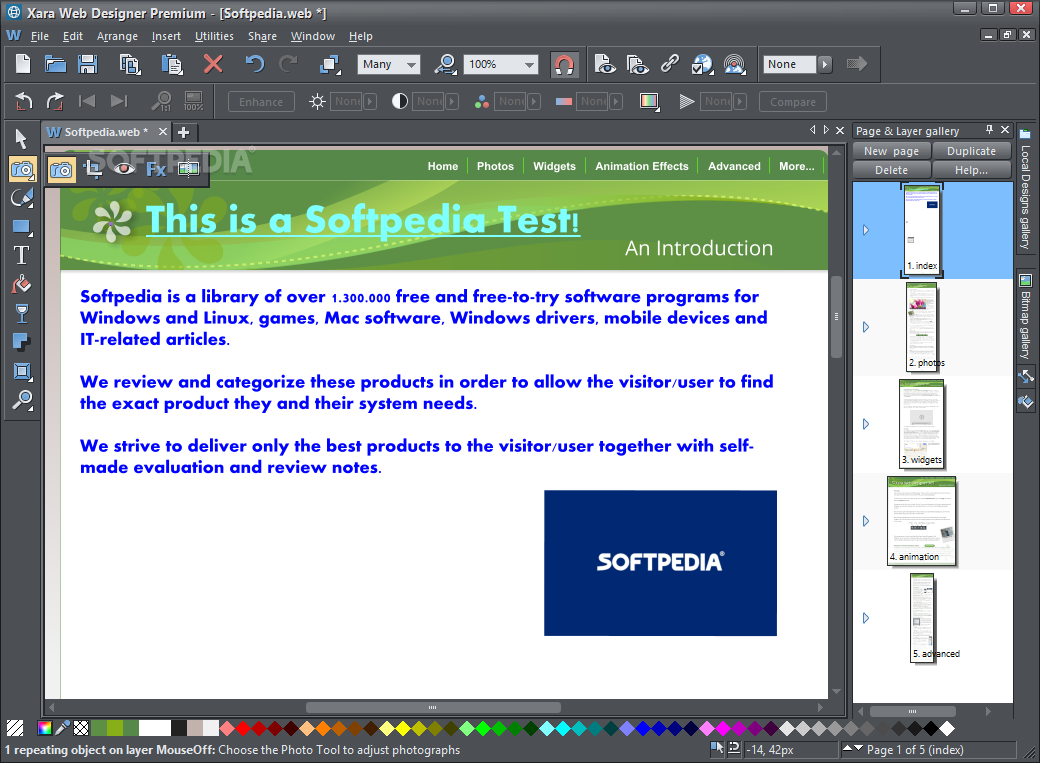
Task: Click the Help... button in gallery
Action: (971, 170)
